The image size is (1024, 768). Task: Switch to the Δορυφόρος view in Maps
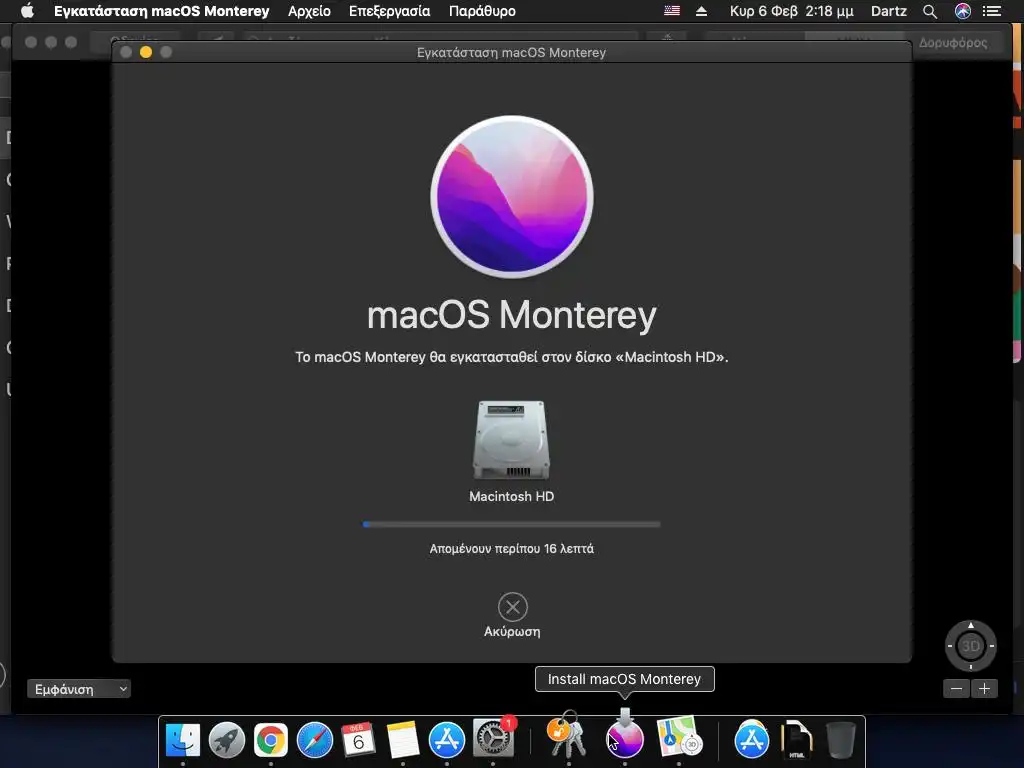coord(953,42)
